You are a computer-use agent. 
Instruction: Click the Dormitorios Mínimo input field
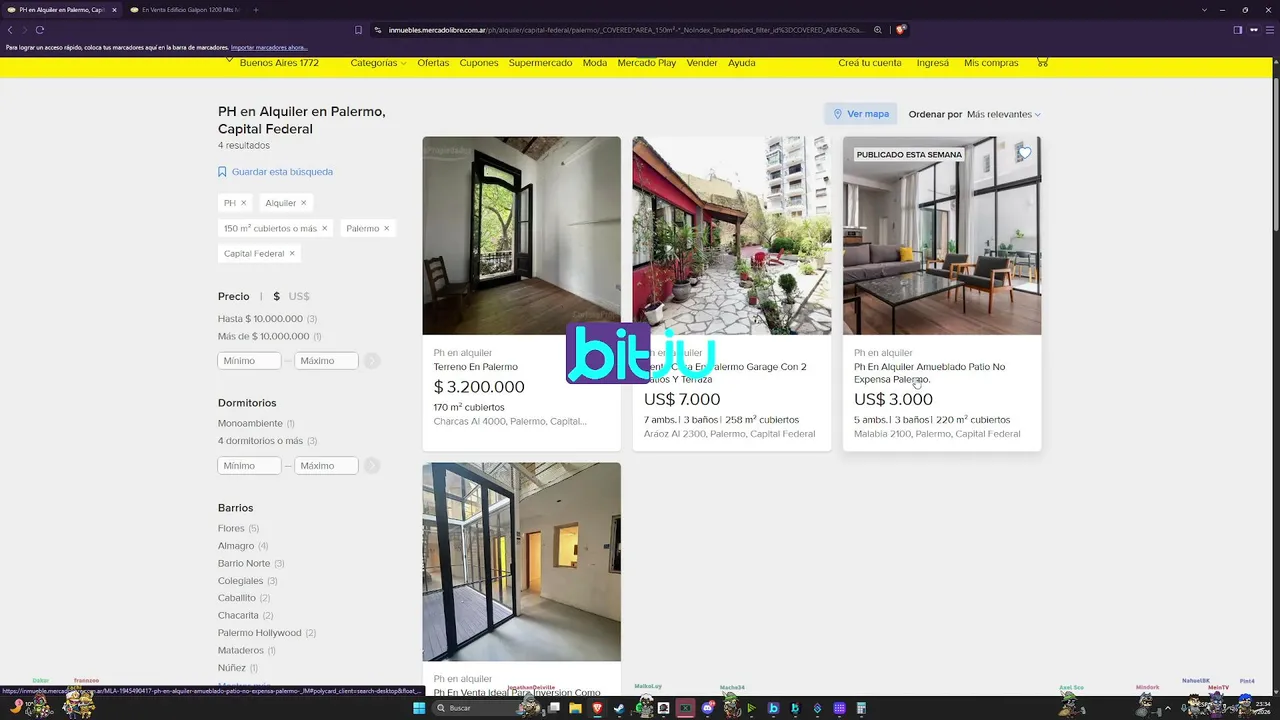point(249,466)
